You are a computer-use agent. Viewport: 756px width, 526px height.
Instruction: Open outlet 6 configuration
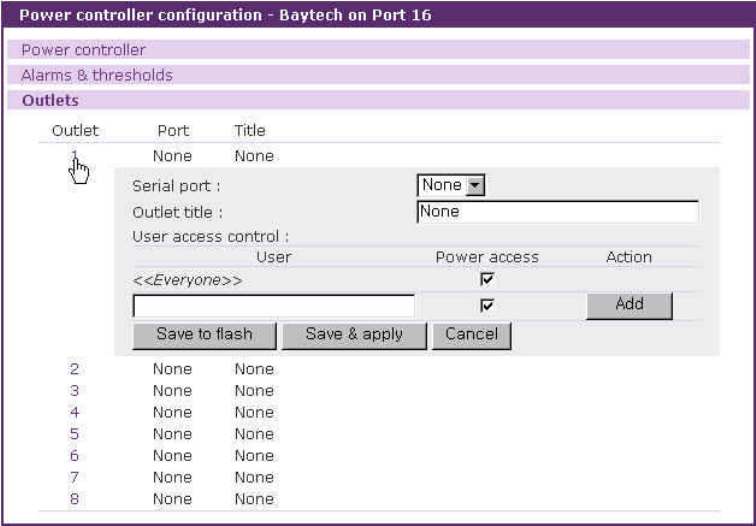coord(74,456)
